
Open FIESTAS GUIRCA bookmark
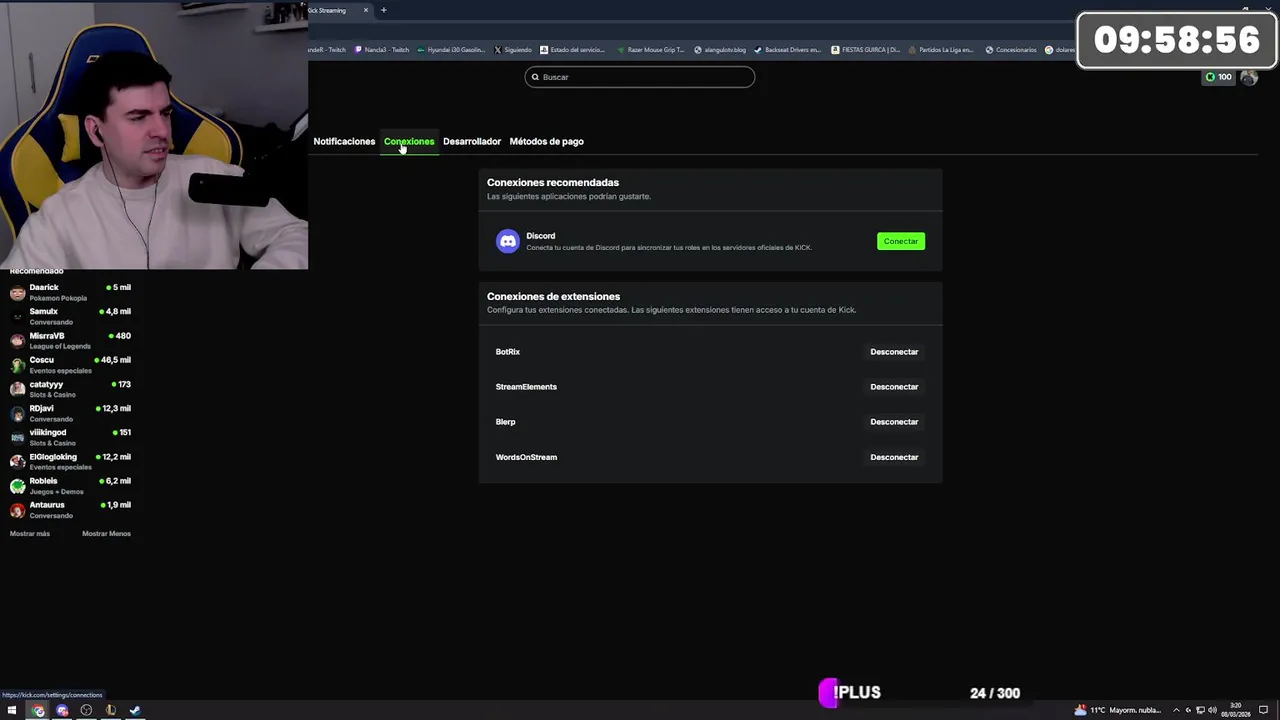click(x=866, y=50)
